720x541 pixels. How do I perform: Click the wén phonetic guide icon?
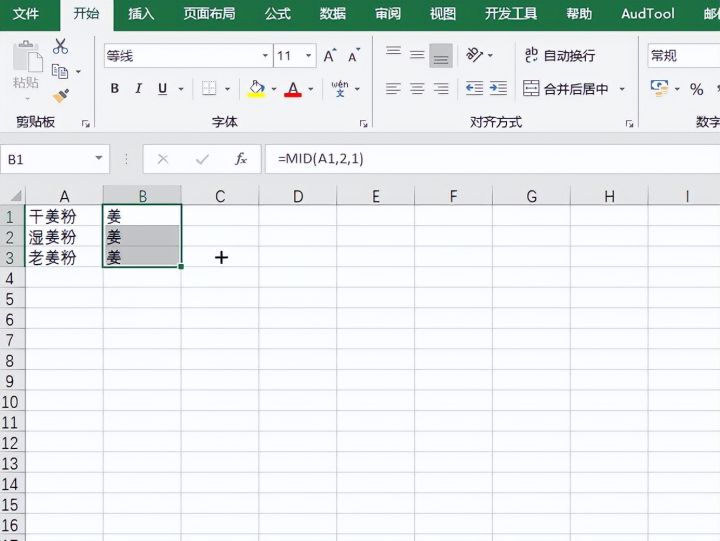click(x=340, y=88)
